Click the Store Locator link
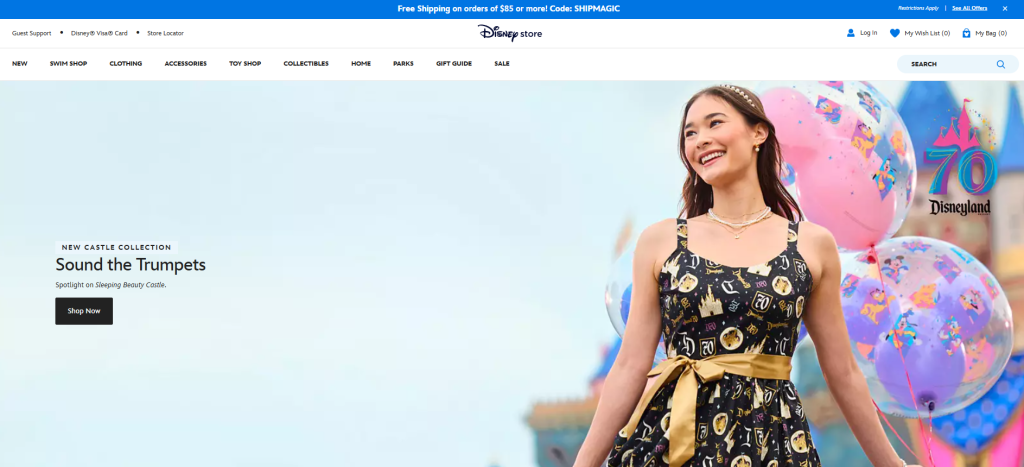The image size is (1024, 467). tap(165, 33)
